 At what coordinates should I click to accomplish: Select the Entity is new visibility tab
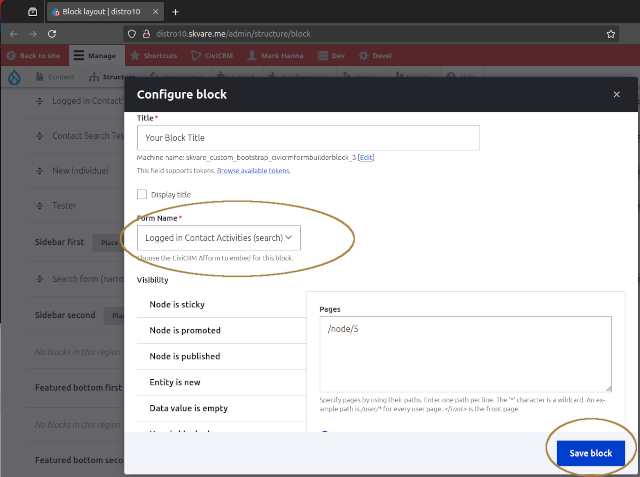pyautogui.click(x=222, y=382)
